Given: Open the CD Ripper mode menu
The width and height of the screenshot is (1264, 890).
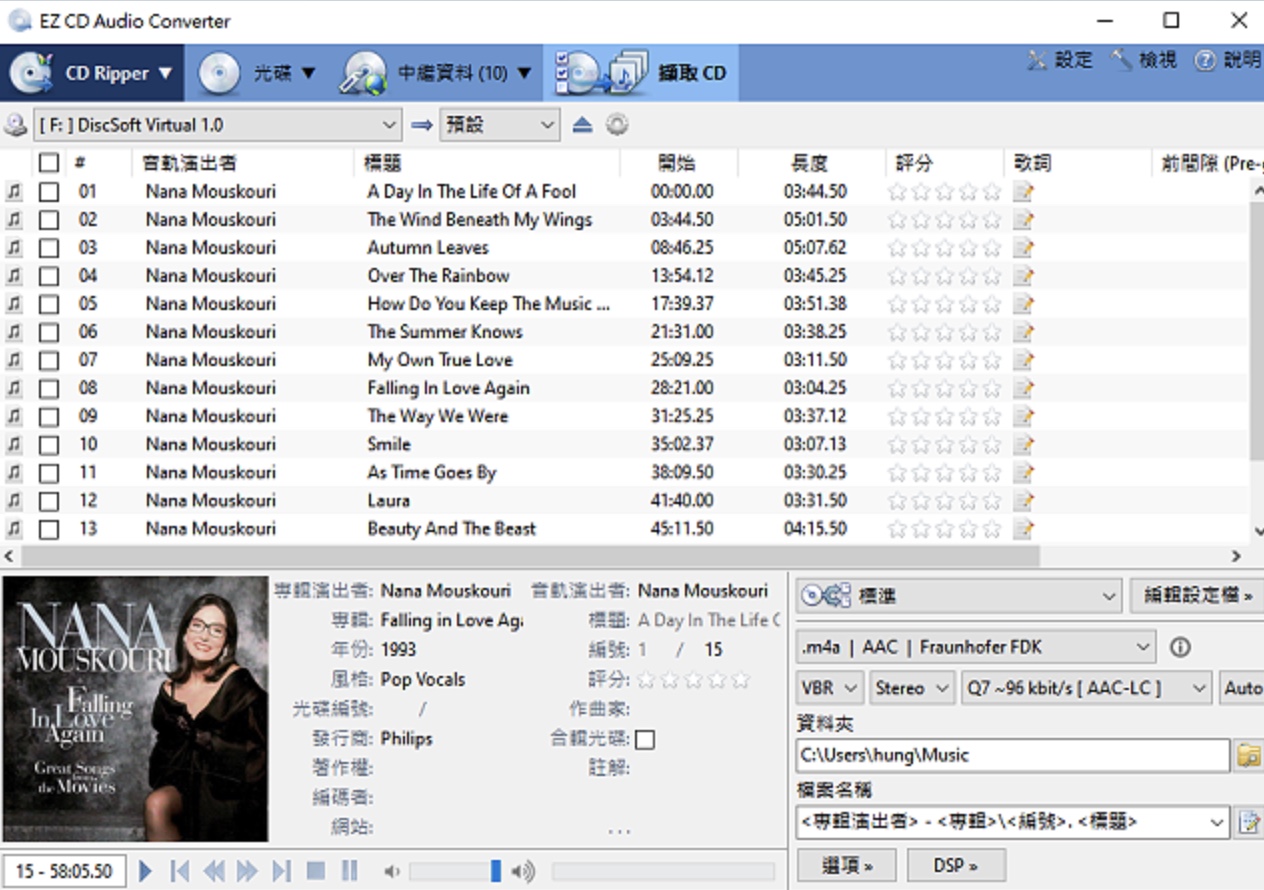Looking at the screenshot, I should click(92, 73).
